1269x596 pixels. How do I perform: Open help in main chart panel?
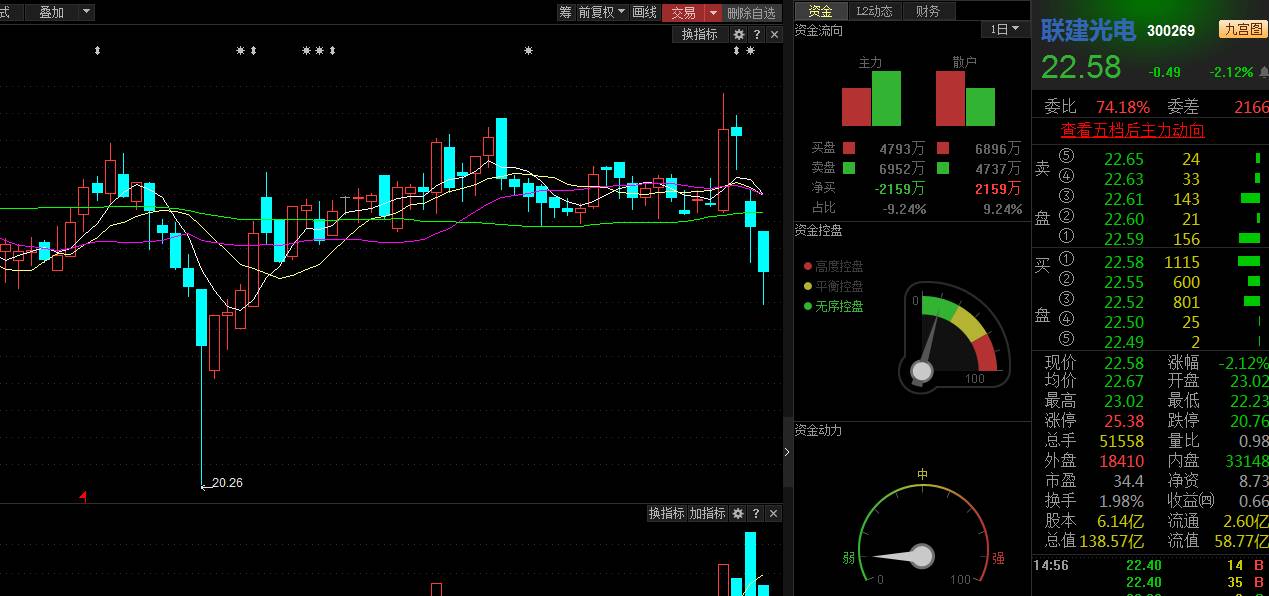click(757, 34)
